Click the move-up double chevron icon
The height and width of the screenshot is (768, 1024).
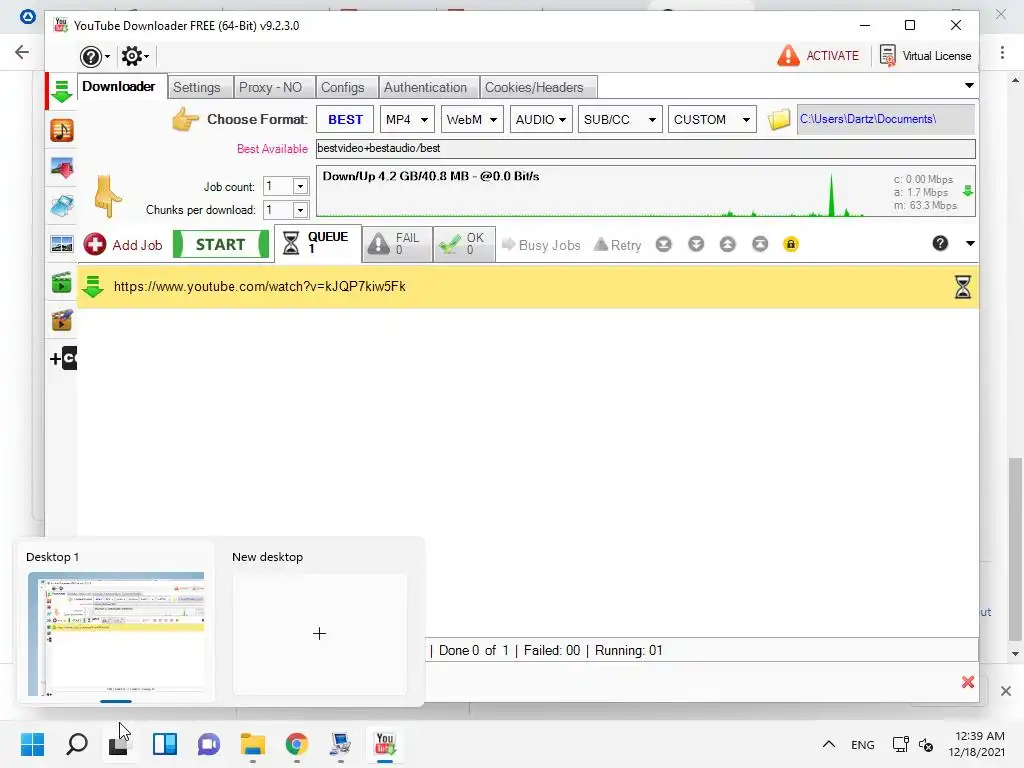(x=728, y=244)
